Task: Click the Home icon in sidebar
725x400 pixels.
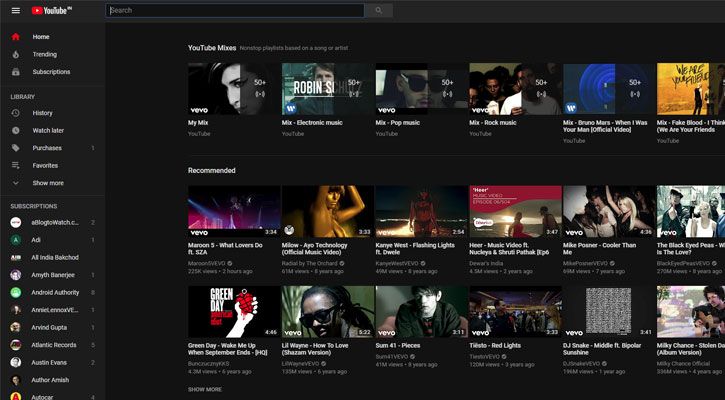Action: click(x=16, y=37)
